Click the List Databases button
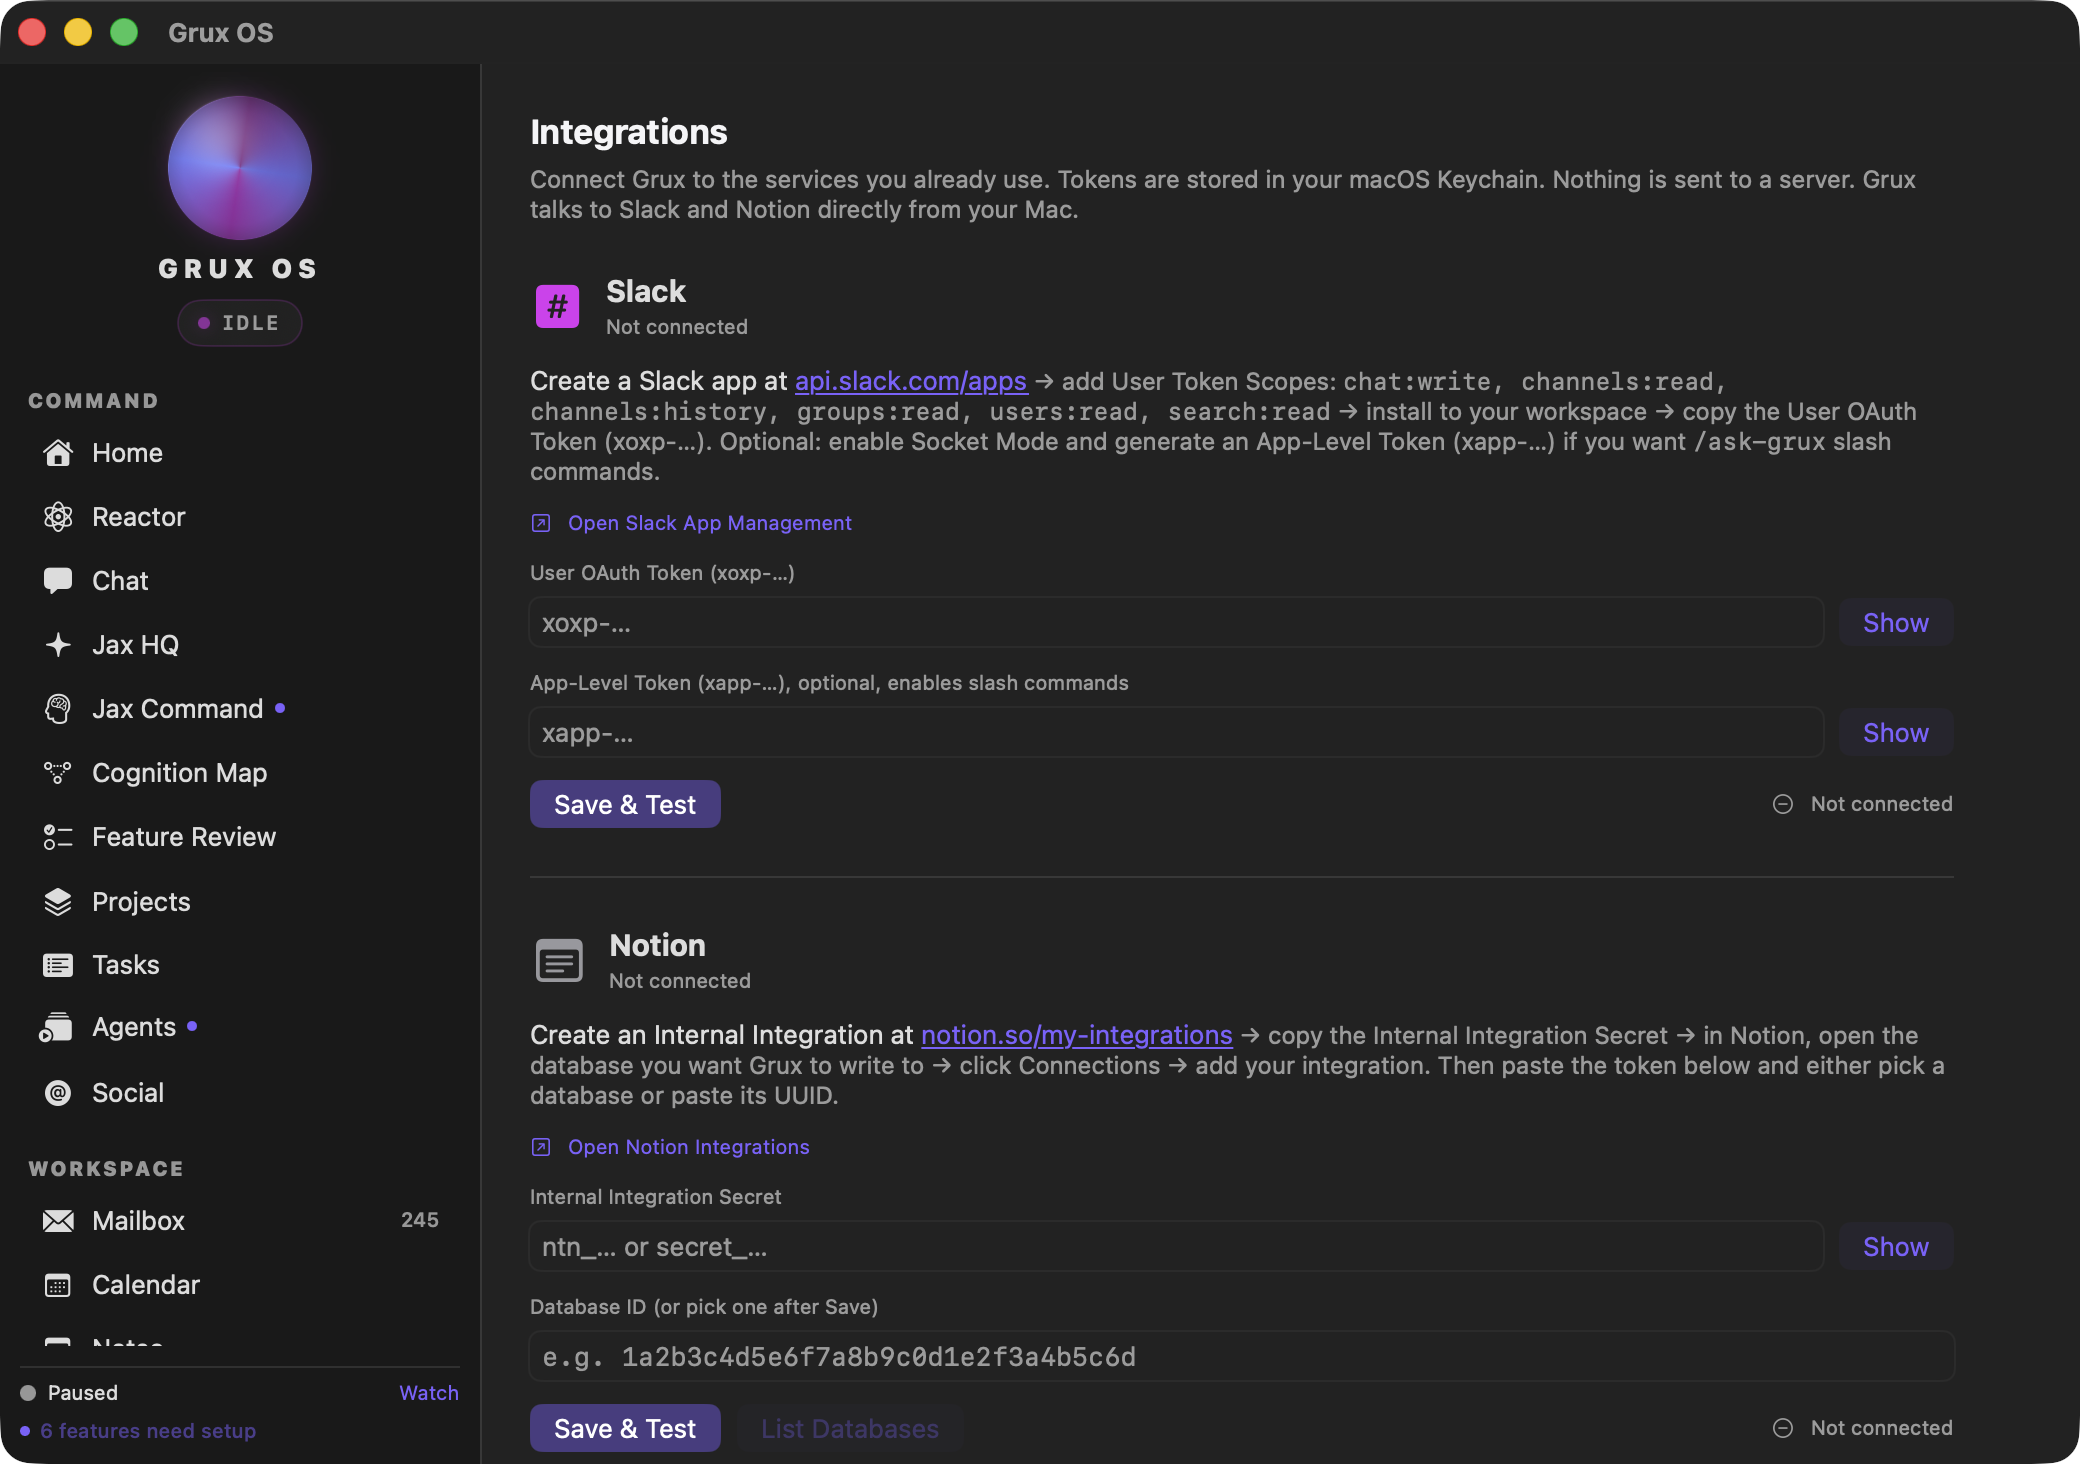The width and height of the screenshot is (2080, 1464). [x=850, y=1428]
